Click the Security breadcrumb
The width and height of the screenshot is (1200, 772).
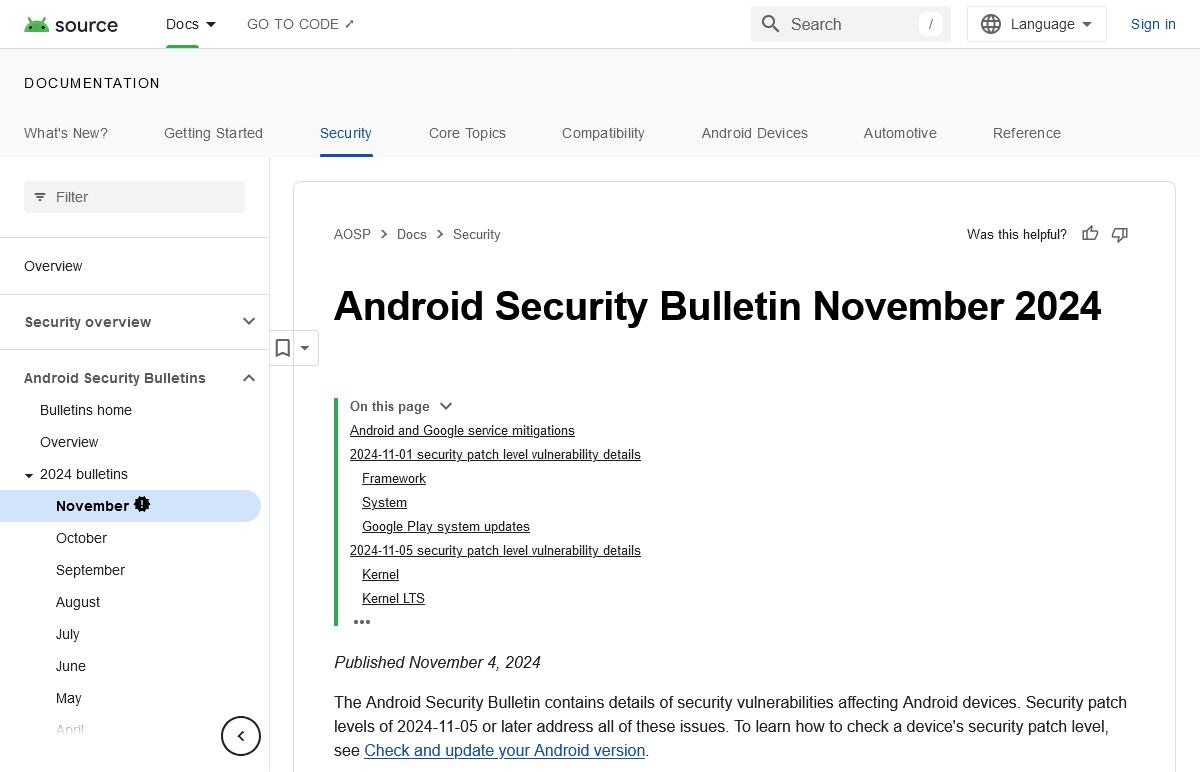click(x=477, y=234)
